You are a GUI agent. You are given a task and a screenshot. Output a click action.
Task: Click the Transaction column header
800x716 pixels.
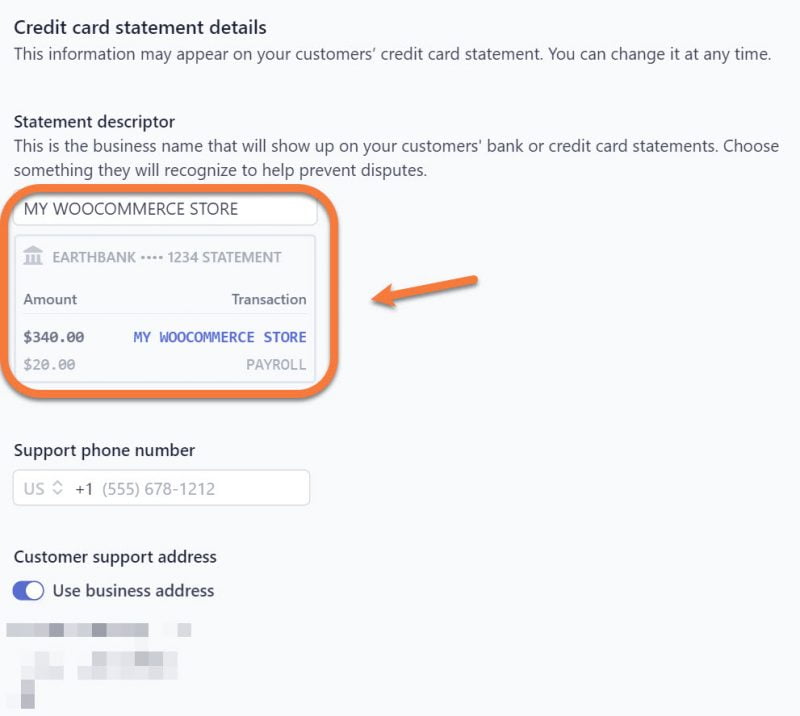[267, 300]
